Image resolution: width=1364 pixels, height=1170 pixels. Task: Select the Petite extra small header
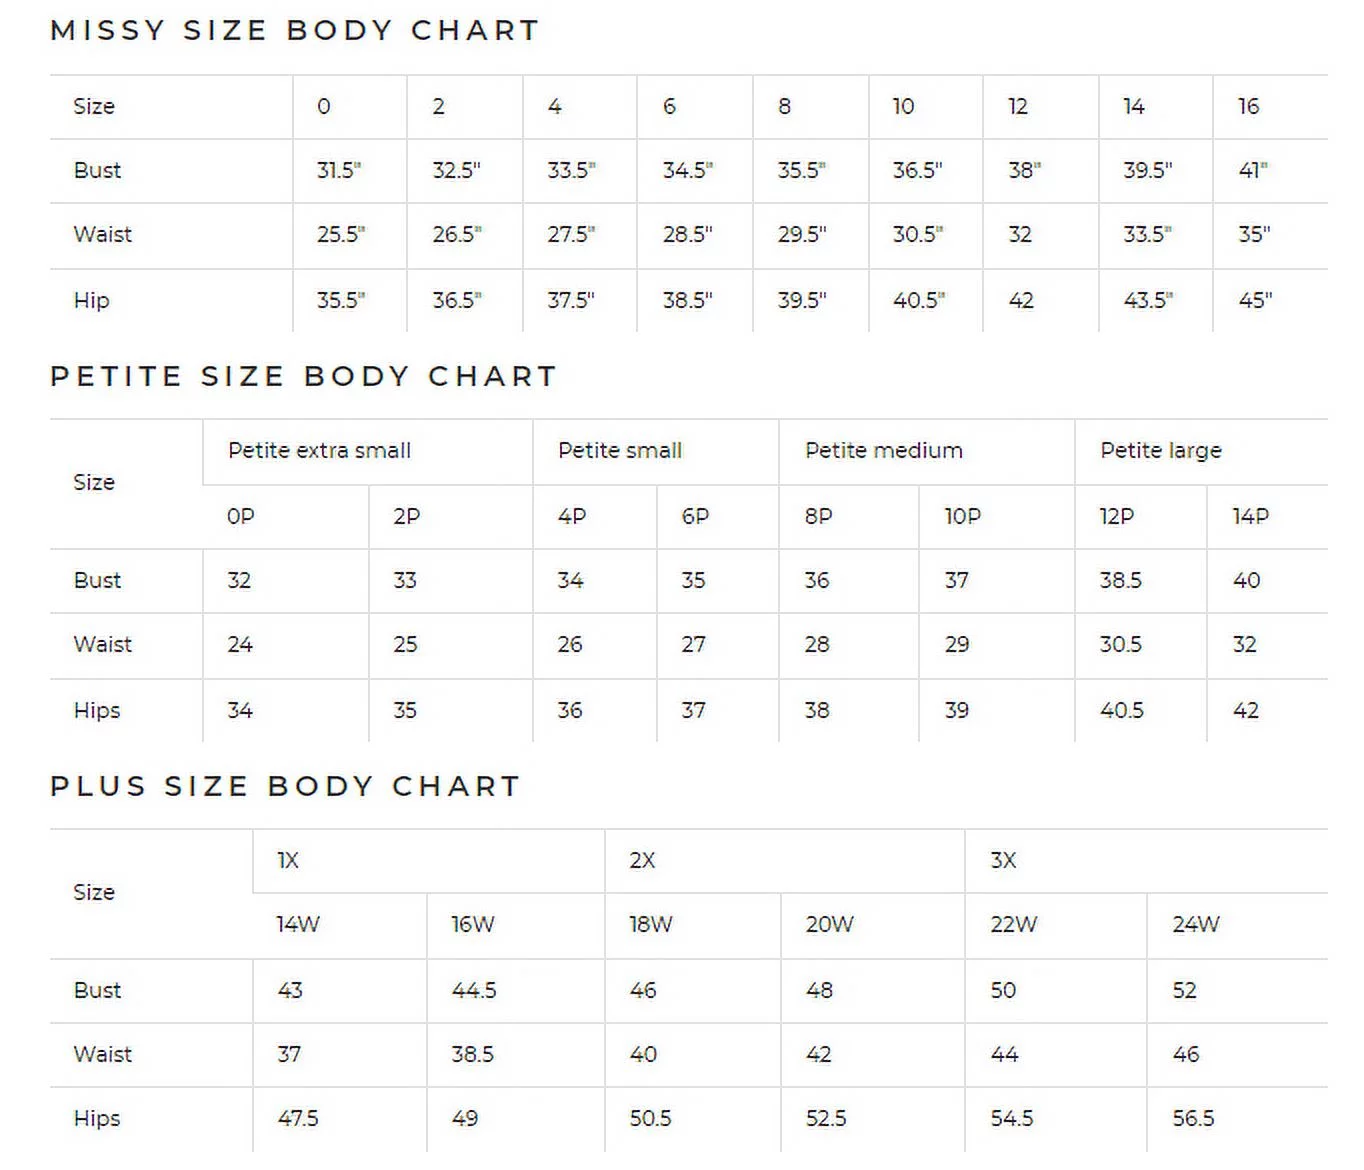(319, 450)
